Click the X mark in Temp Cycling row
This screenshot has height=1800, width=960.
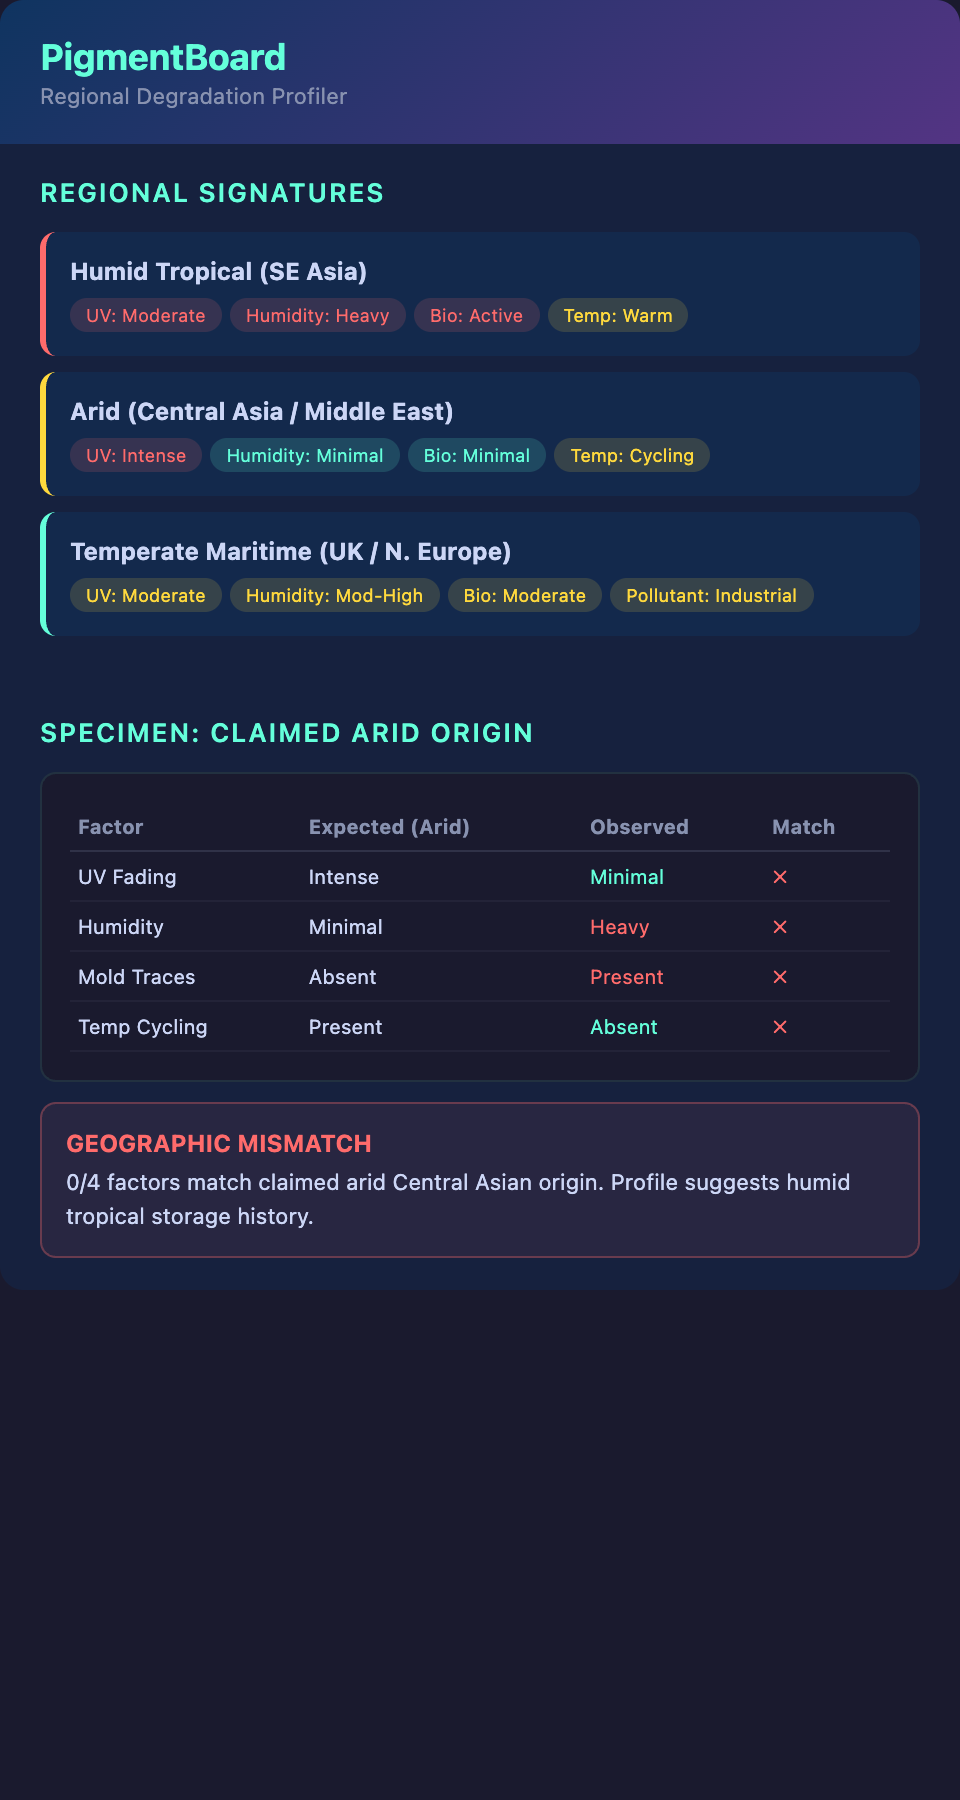(x=780, y=1027)
